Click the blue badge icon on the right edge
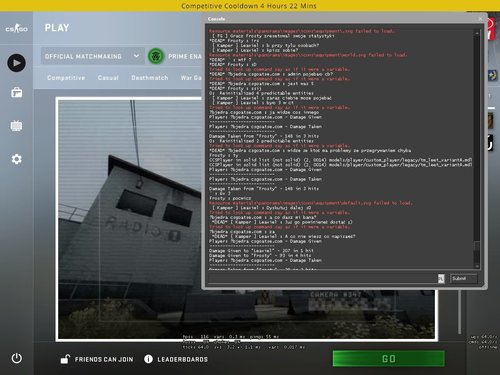The height and width of the screenshot is (375, 500). click(492, 75)
